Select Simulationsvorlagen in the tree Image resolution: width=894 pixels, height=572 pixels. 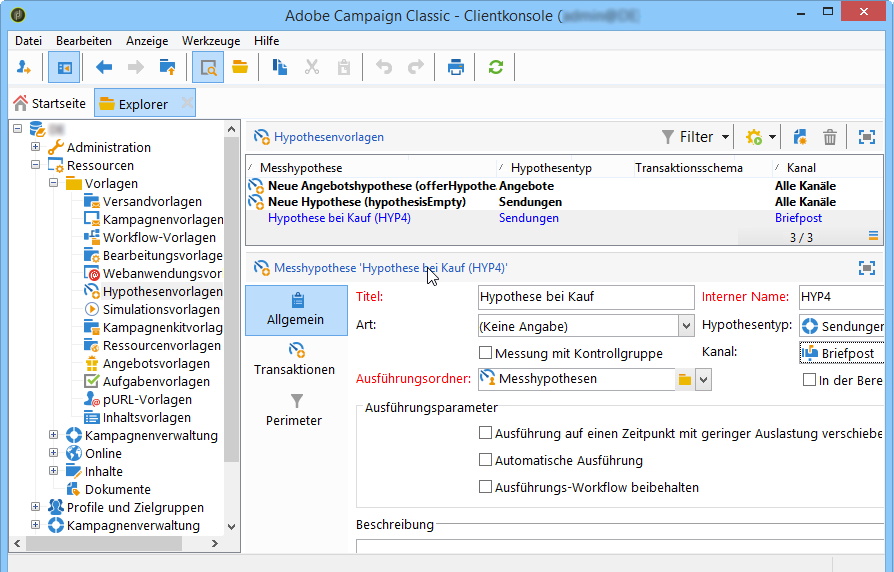pyautogui.click(x=161, y=309)
